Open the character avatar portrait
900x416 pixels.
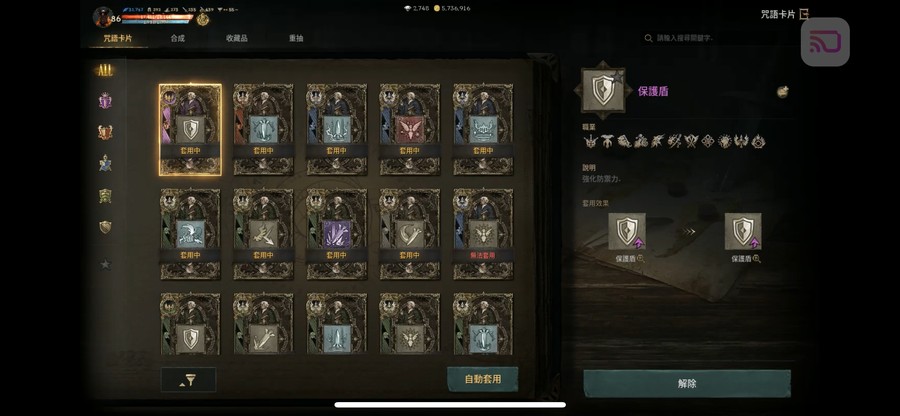[103, 17]
